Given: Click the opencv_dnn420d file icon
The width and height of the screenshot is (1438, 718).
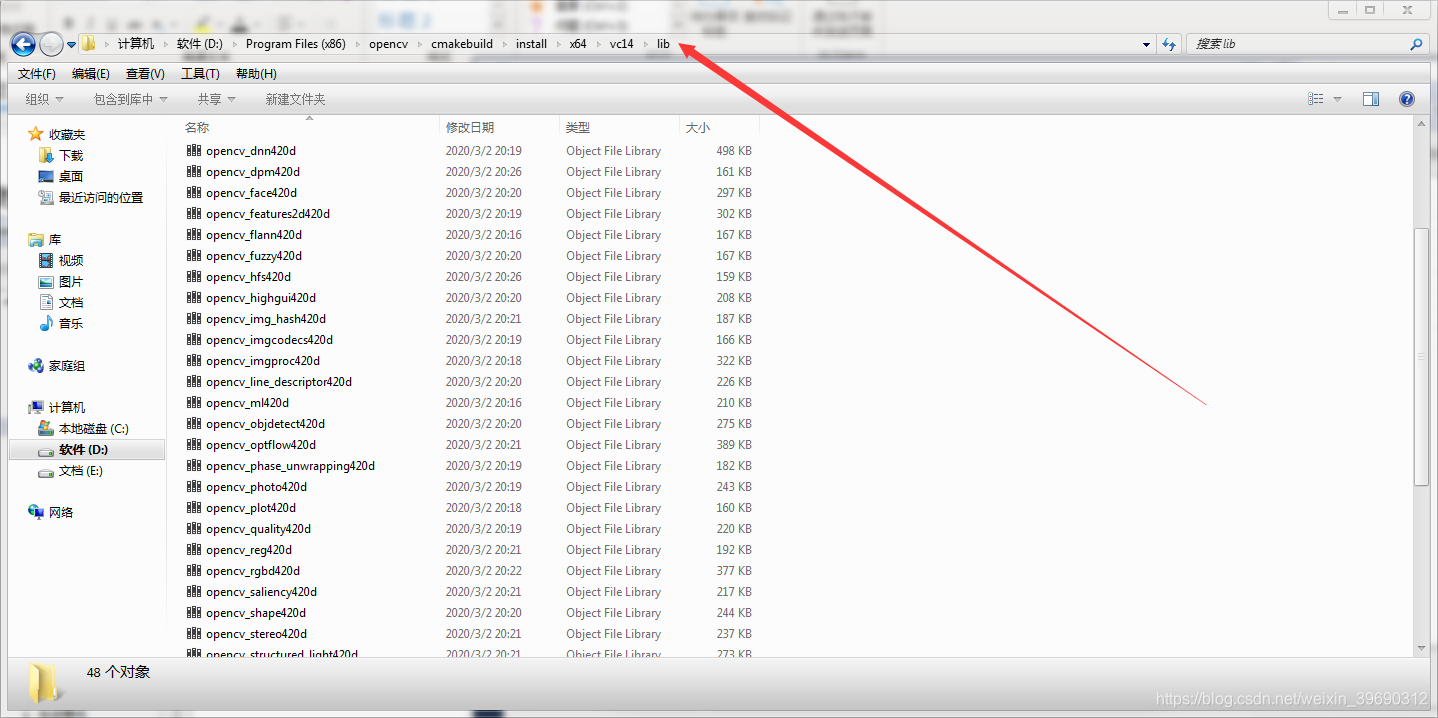Looking at the screenshot, I should pos(194,150).
